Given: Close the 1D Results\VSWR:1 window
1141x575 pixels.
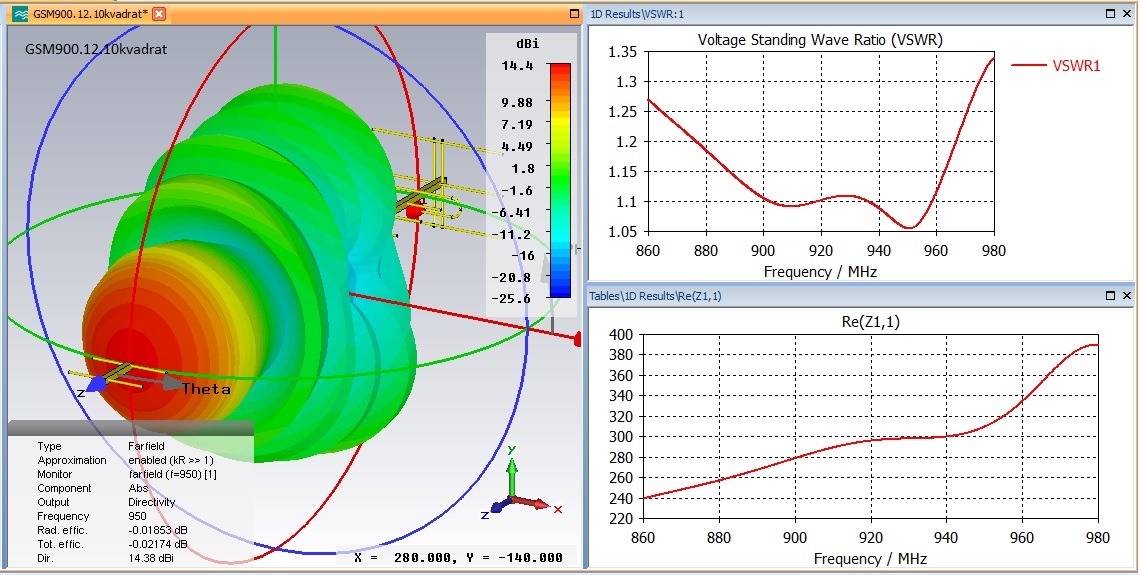Looking at the screenshot, I should [1126, 13].
